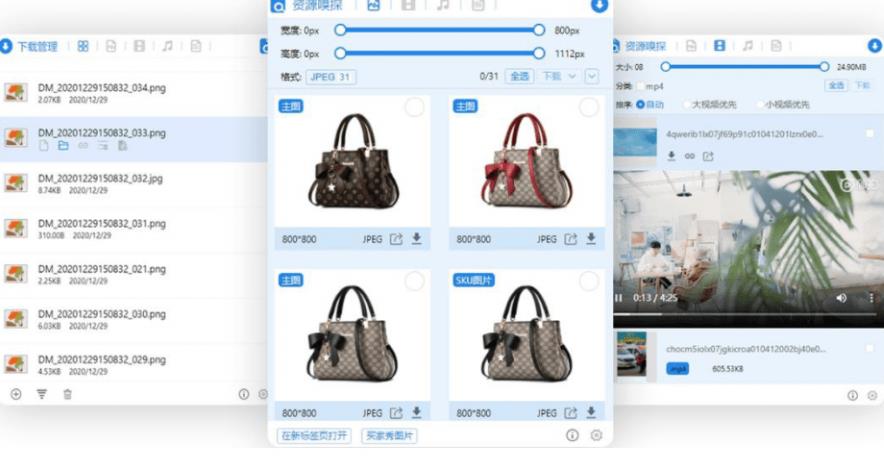The image size is (884, 461).
Task: Open video player more options menu
Action: [871, 298]
